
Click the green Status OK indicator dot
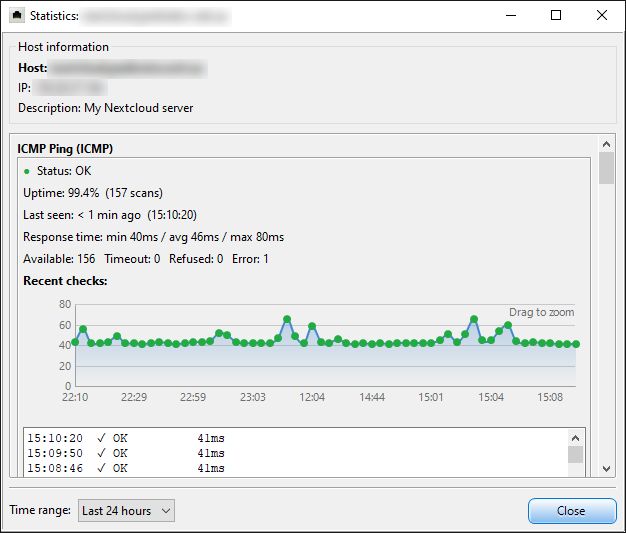click(x=27, y=172)
